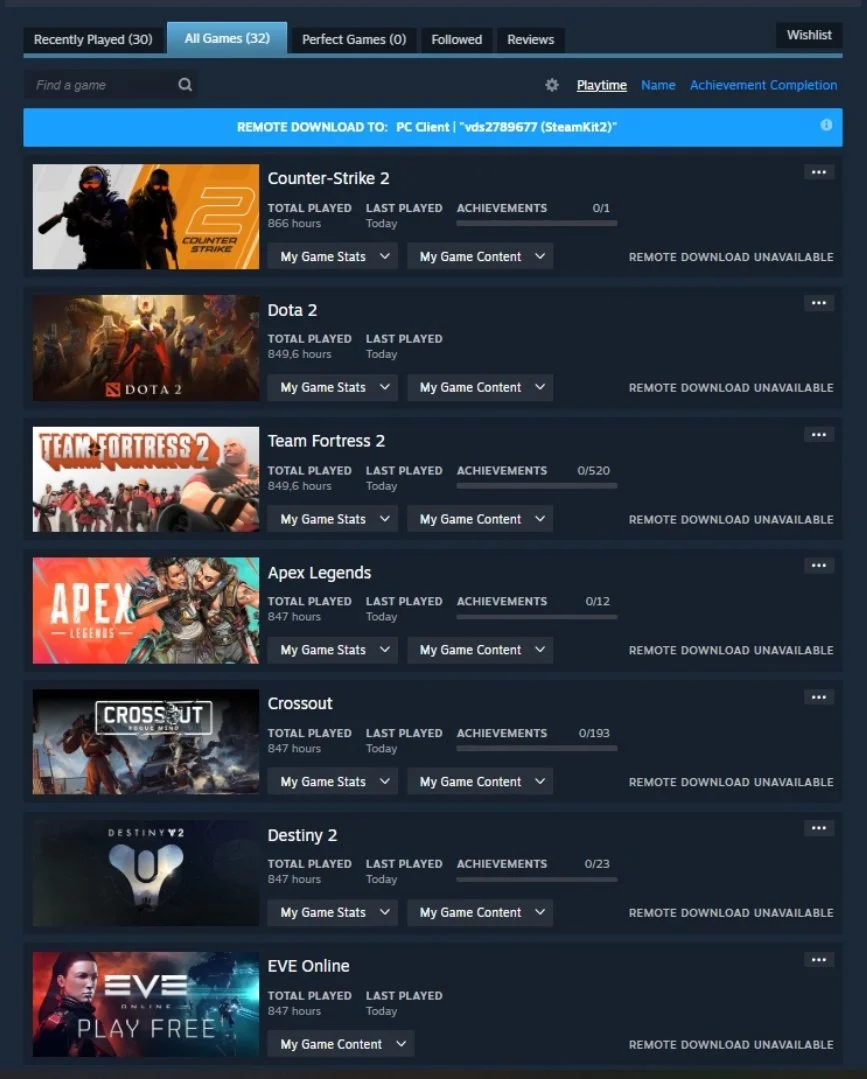Expand My Game Content for Crossout
Viewport: 867px width, 1079px height.
click(x=480, y=782)
